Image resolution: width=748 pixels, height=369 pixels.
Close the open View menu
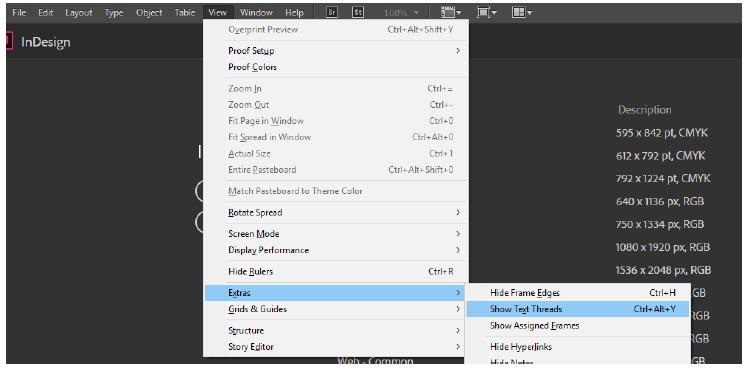218,12
